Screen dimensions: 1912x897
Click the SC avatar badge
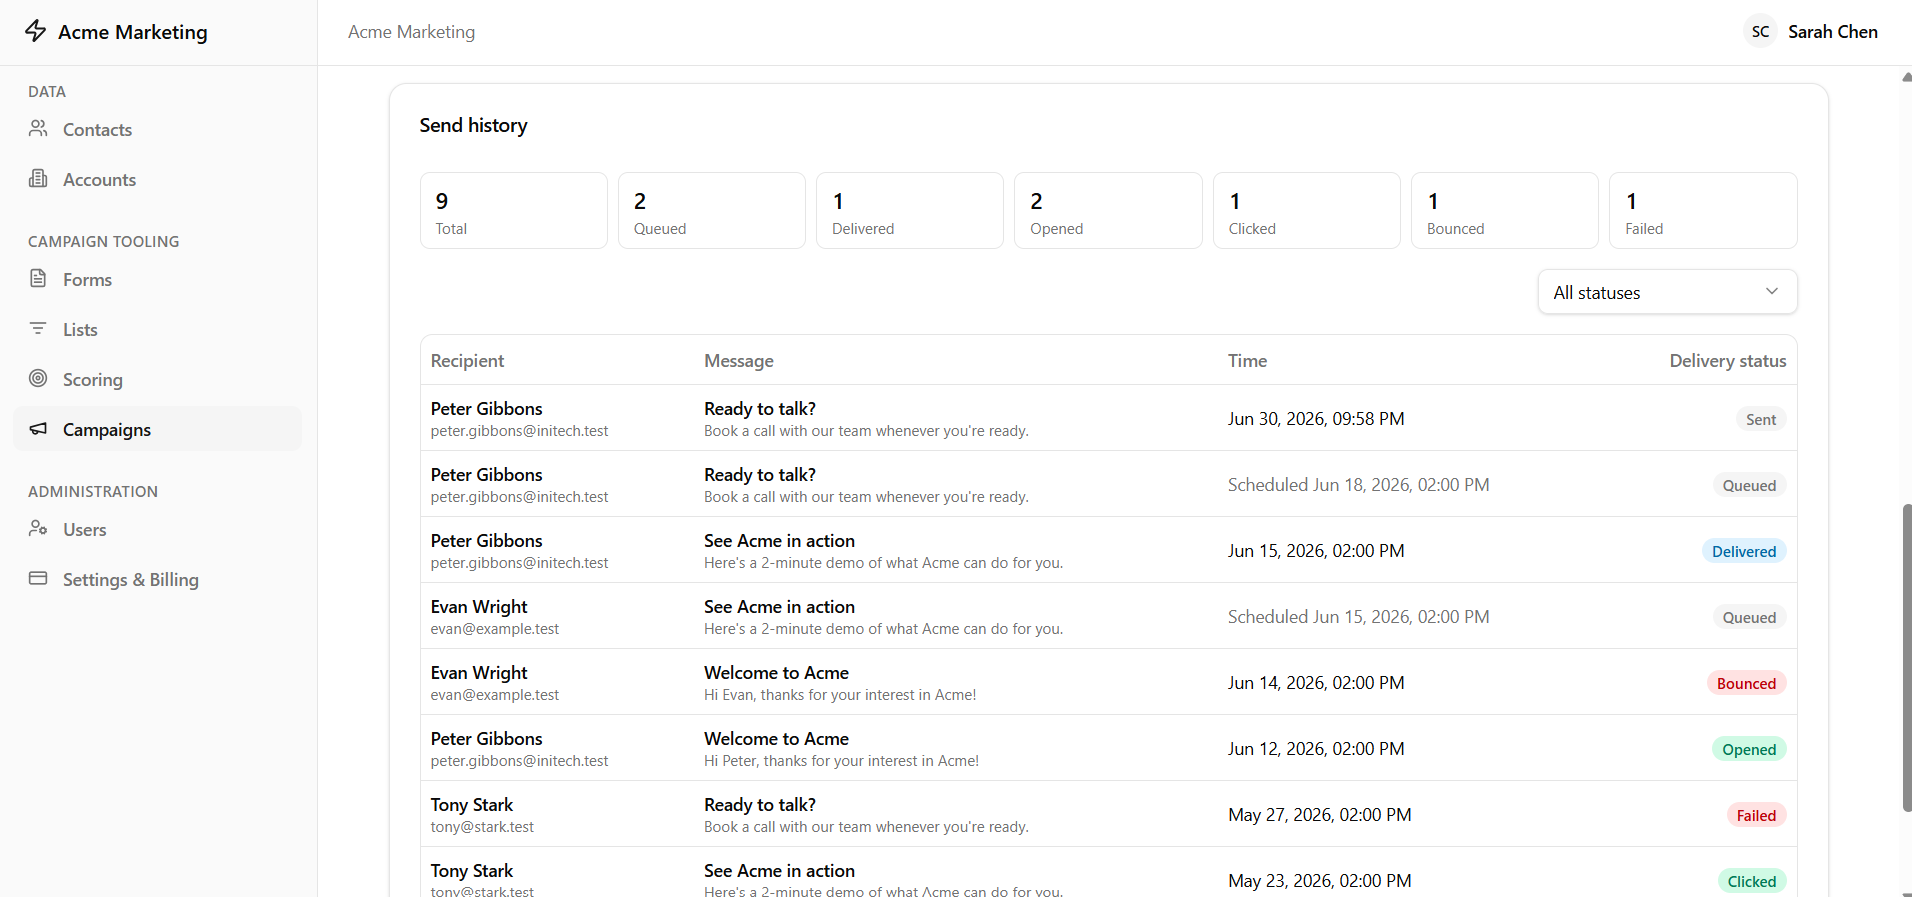[x=1760, y=32]
